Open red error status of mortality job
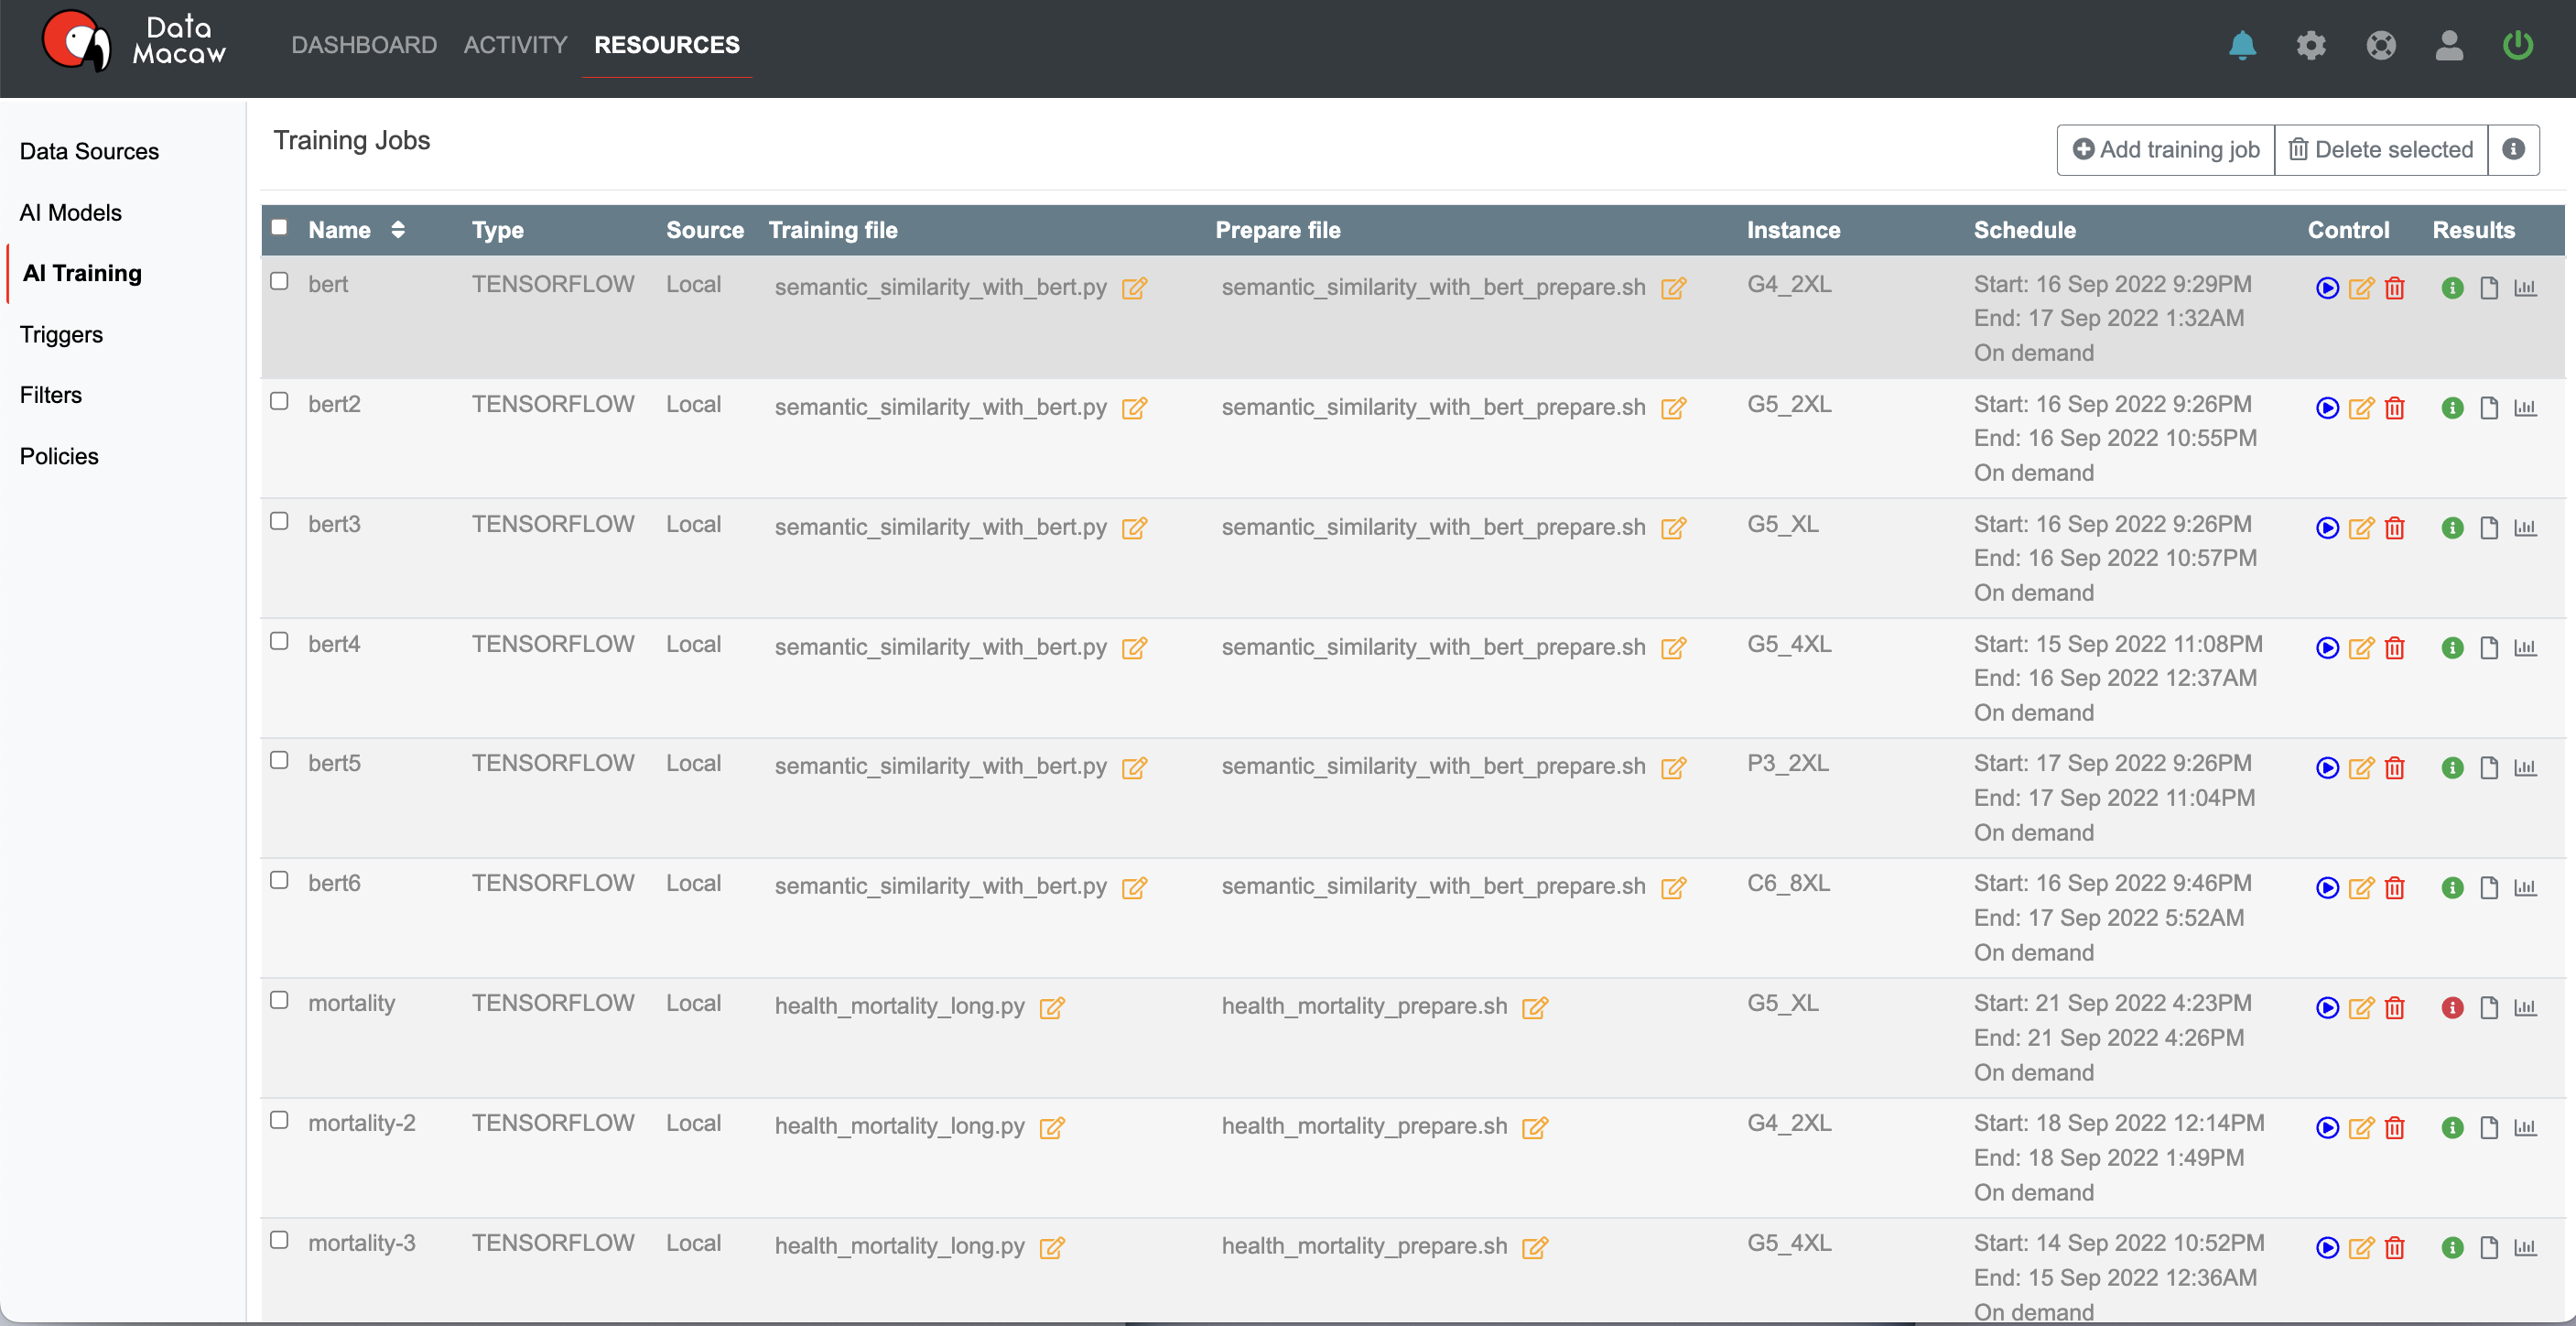 click(x=2452, y=1008)
